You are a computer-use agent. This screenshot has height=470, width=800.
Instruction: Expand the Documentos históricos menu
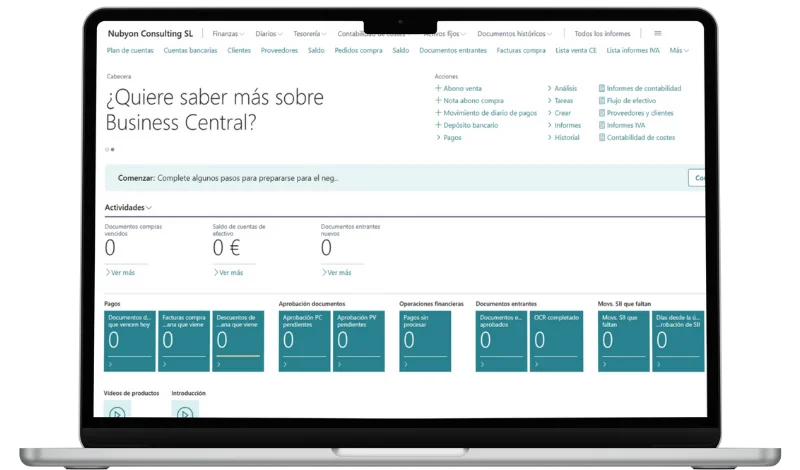(514, 34)
